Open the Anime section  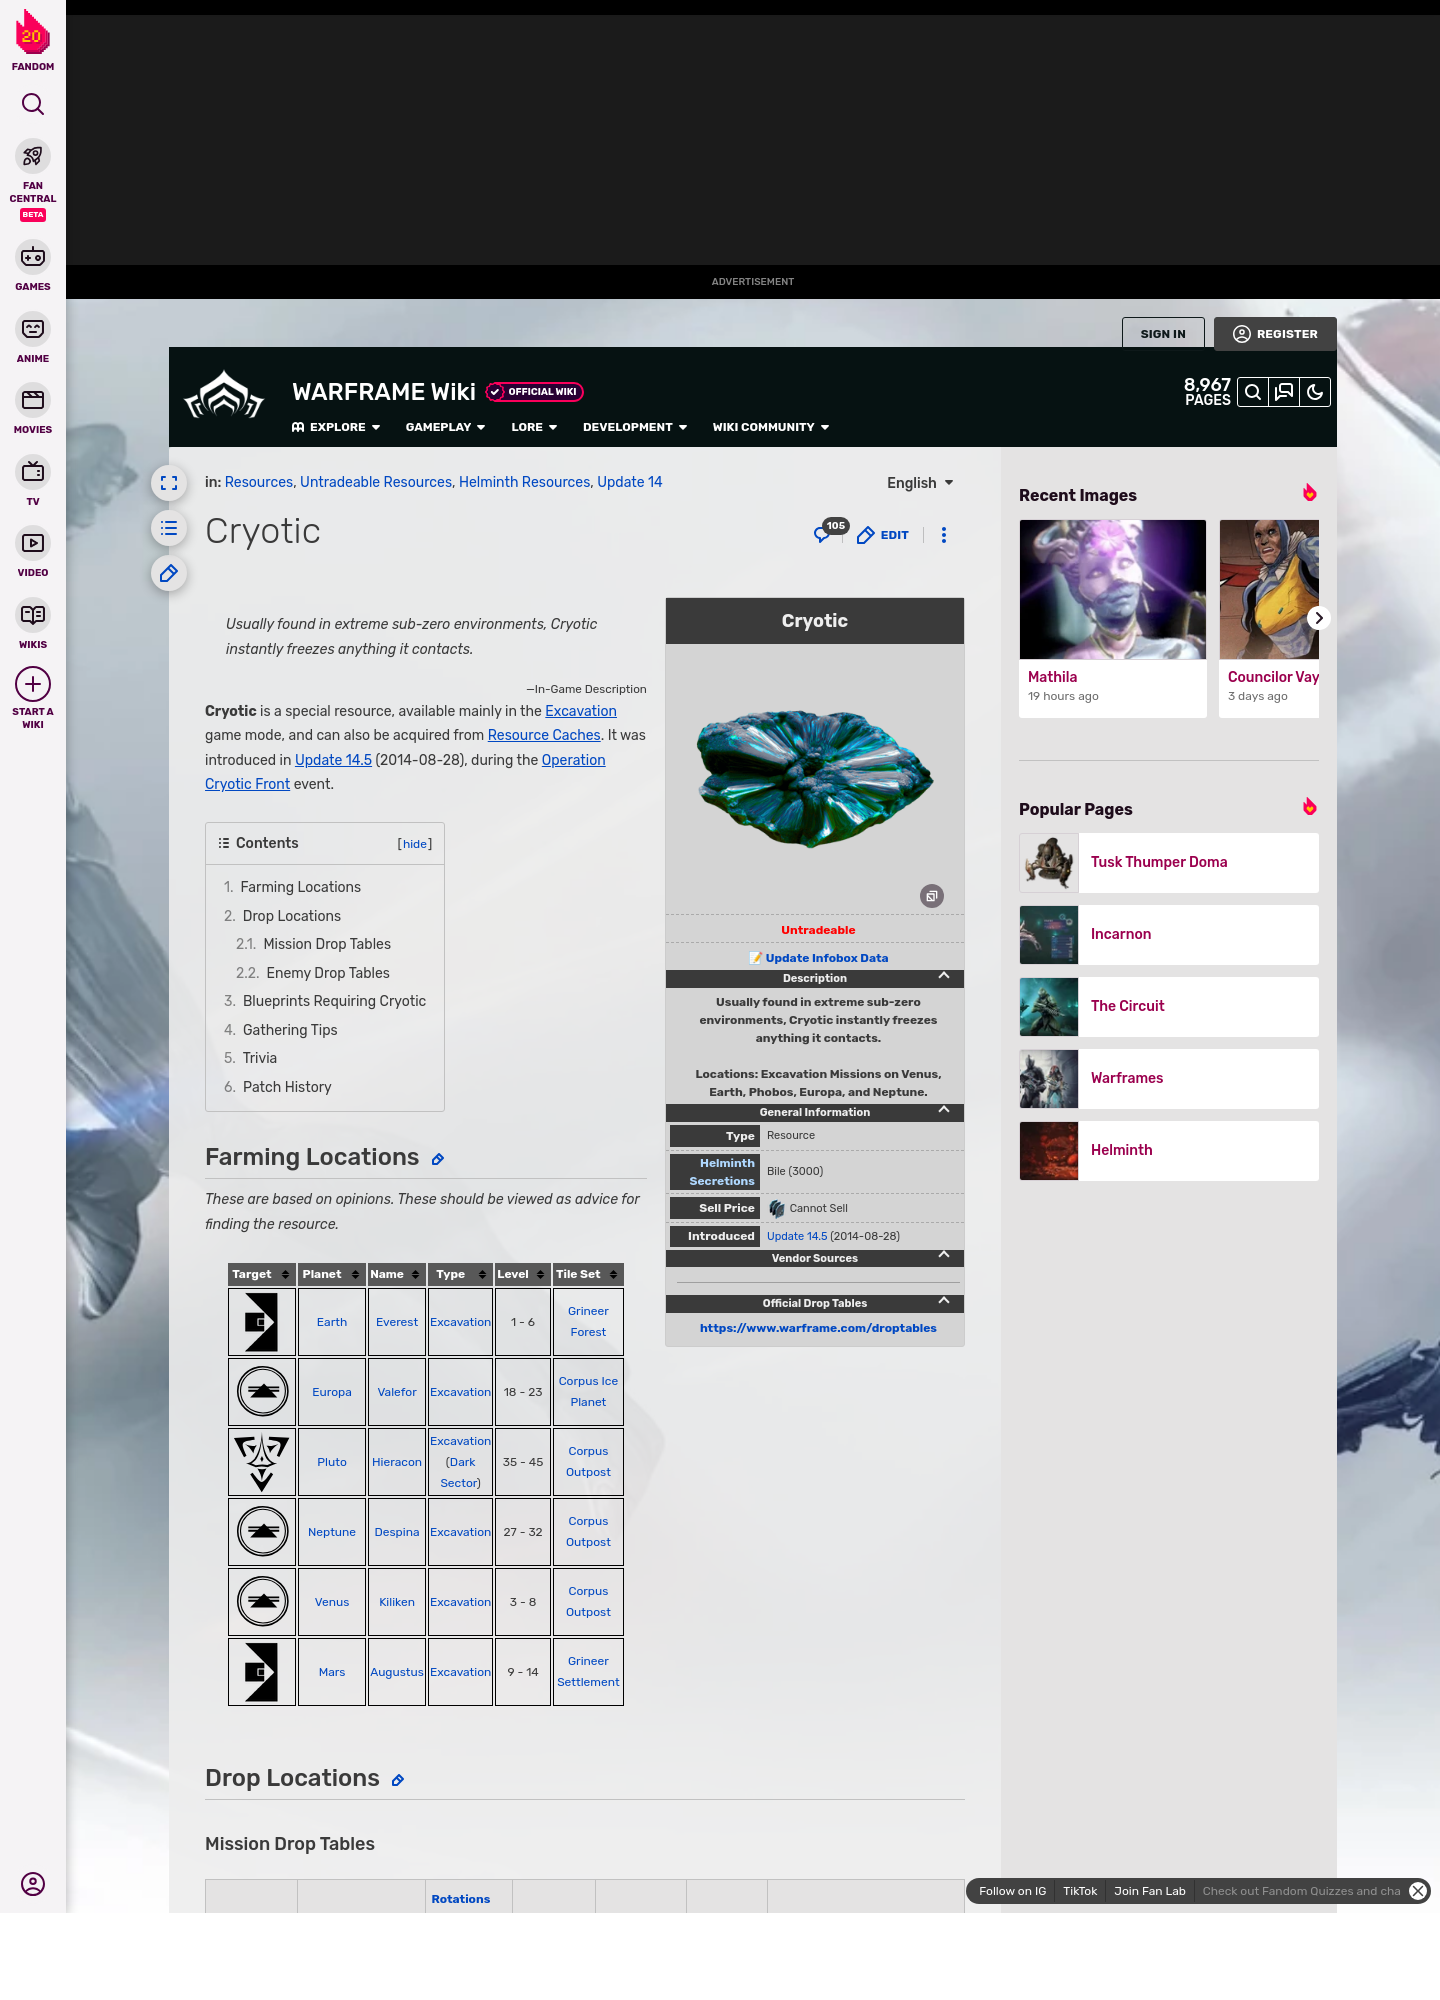[33, 338]
